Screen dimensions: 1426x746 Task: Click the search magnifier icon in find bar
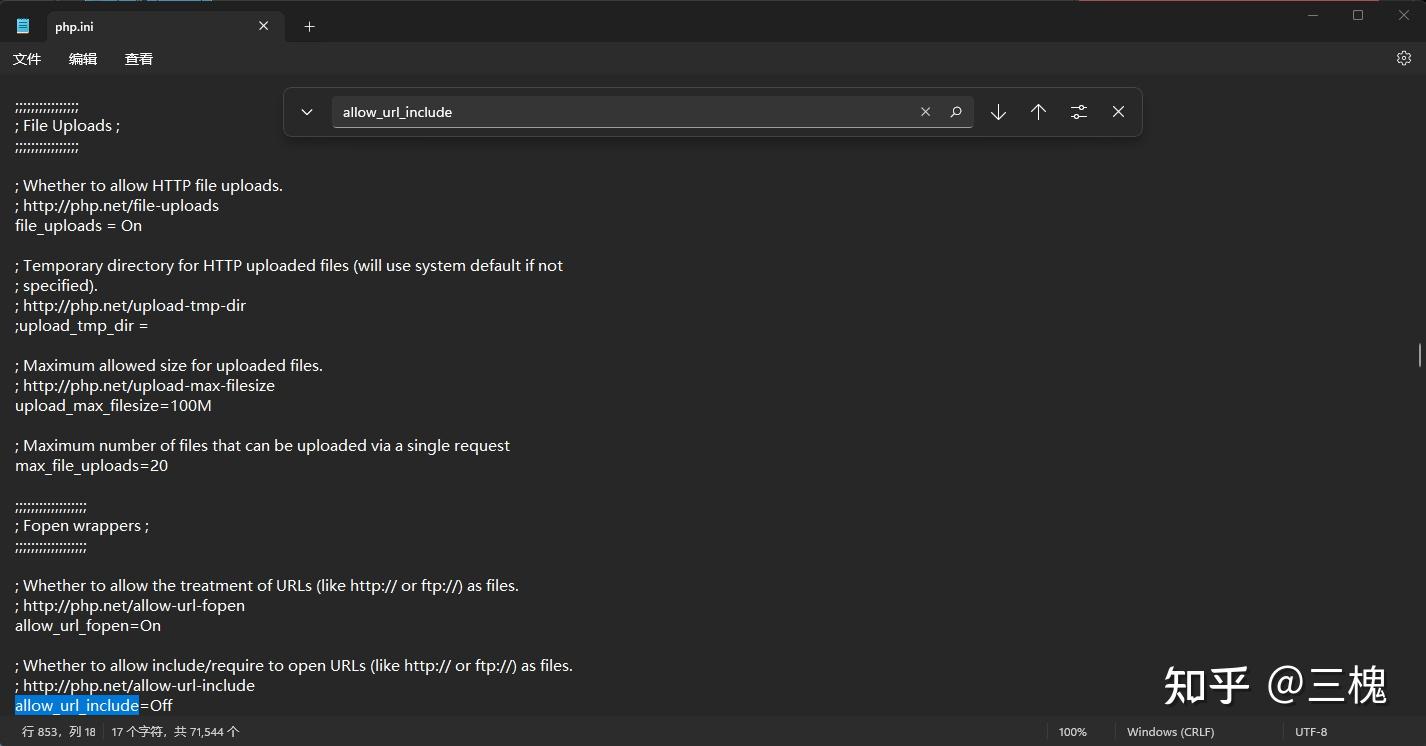956,112
